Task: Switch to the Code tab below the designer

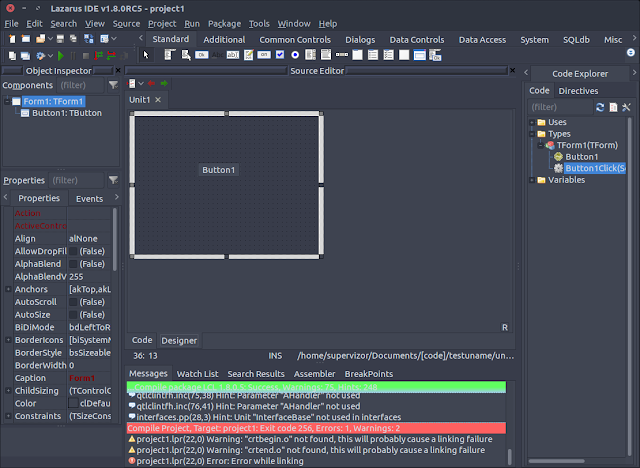Action: click(142, 340)
